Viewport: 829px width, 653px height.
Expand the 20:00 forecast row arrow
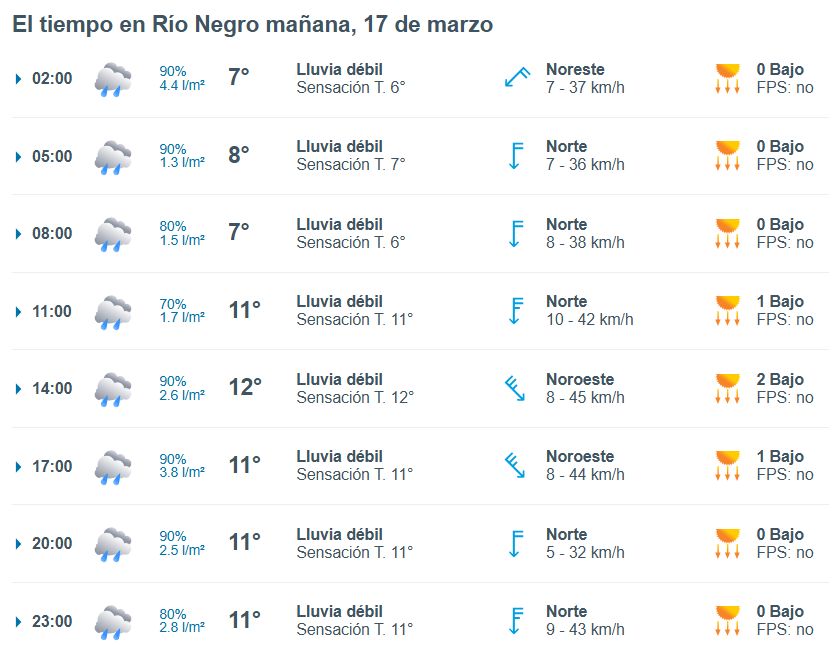tap(19, 544)
